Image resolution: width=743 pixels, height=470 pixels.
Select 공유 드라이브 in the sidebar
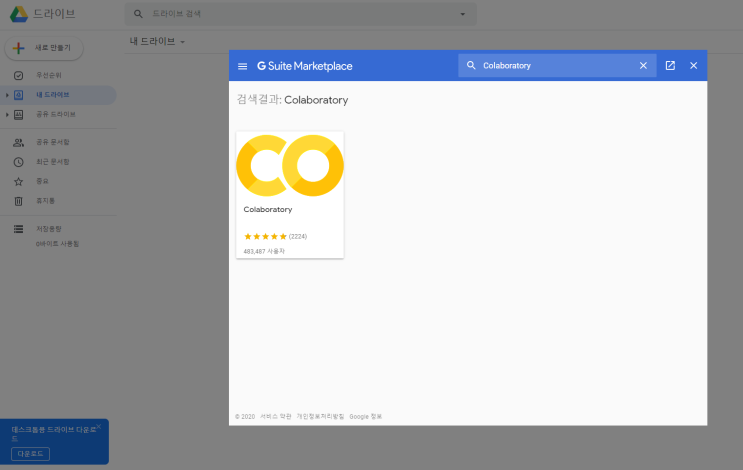tap(58, 114)
